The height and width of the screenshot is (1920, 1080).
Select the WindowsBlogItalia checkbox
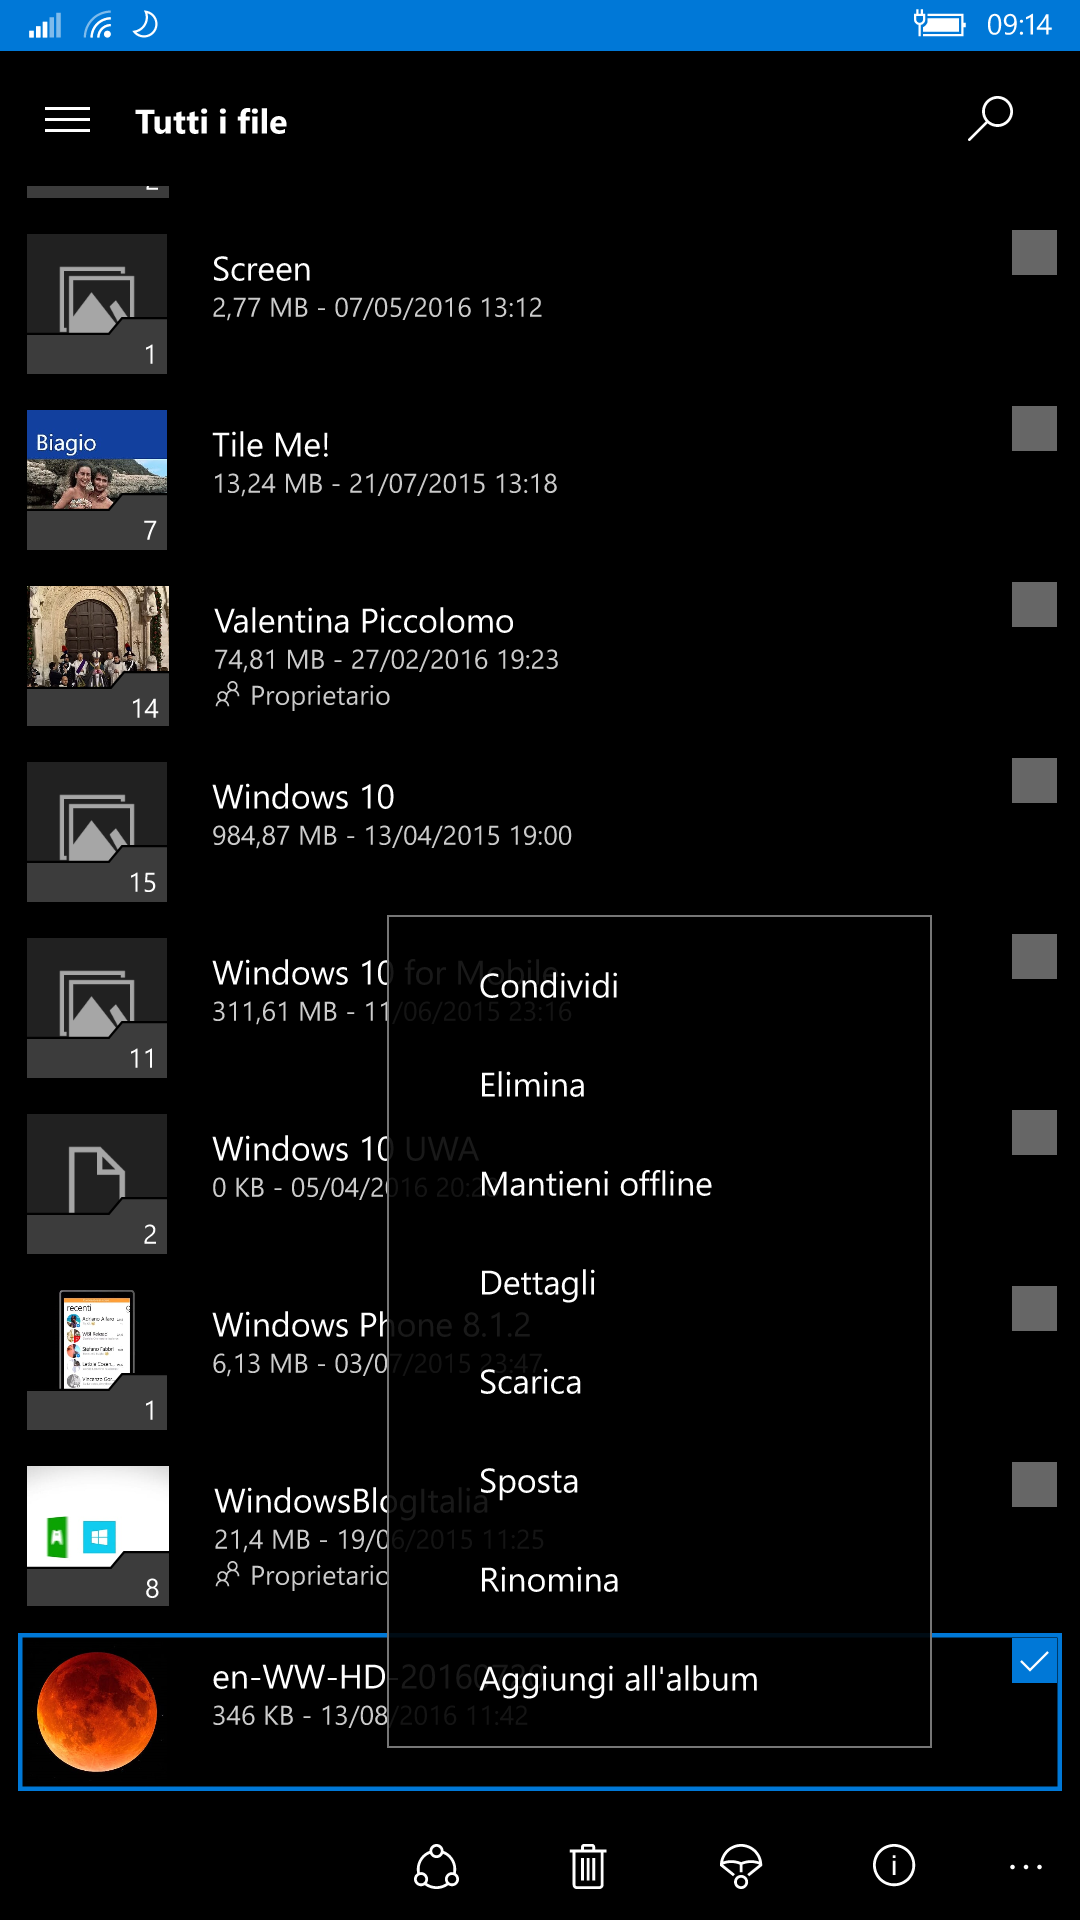point(1034,1484)
